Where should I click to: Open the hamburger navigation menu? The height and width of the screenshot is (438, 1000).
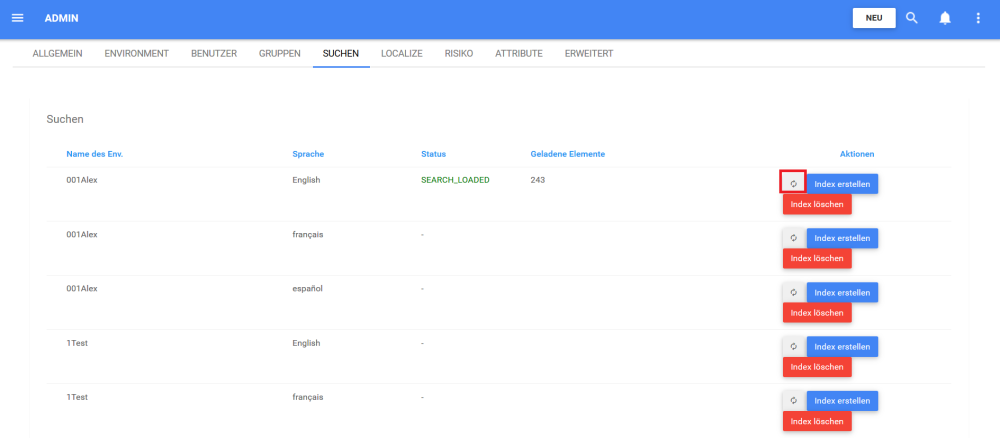18,18
